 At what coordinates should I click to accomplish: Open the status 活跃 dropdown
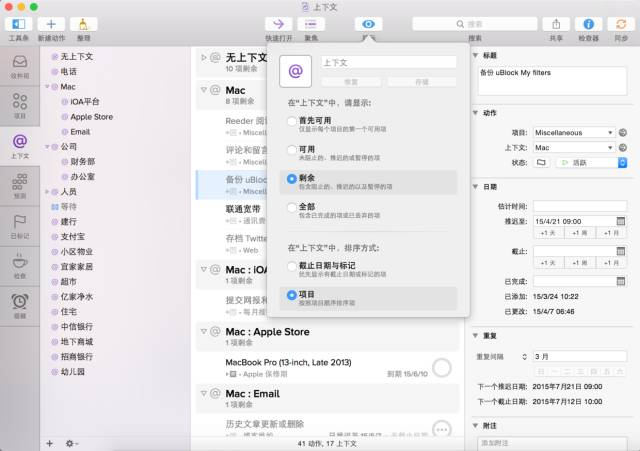coord(591,162)
